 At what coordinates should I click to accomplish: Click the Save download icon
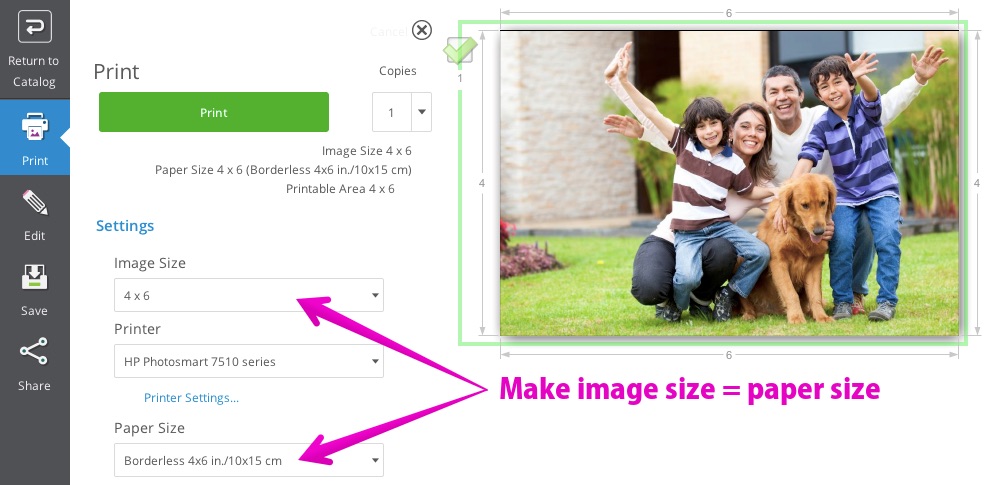click(x=35, y=277)
